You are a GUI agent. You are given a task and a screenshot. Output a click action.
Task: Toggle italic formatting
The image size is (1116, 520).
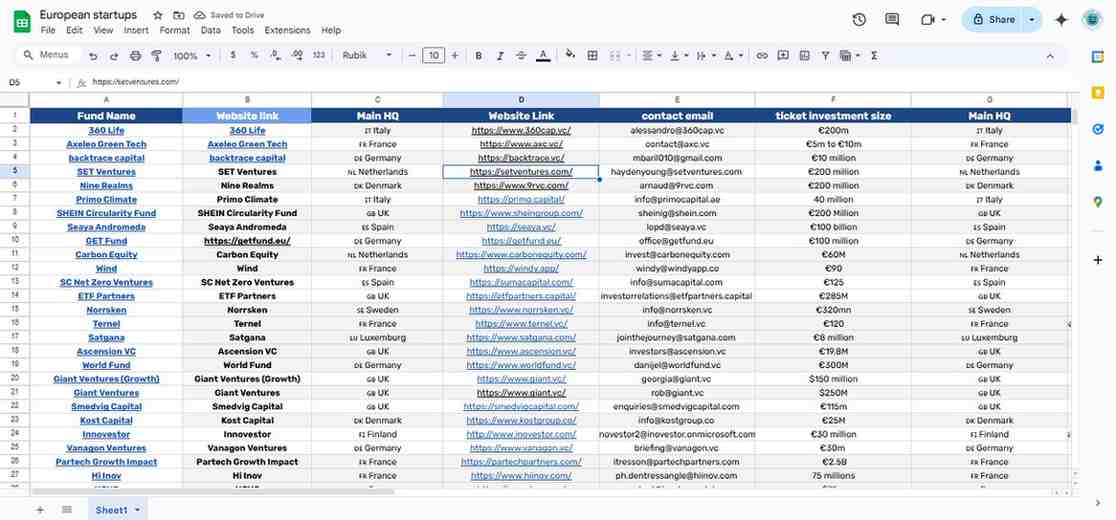[500, 55]
